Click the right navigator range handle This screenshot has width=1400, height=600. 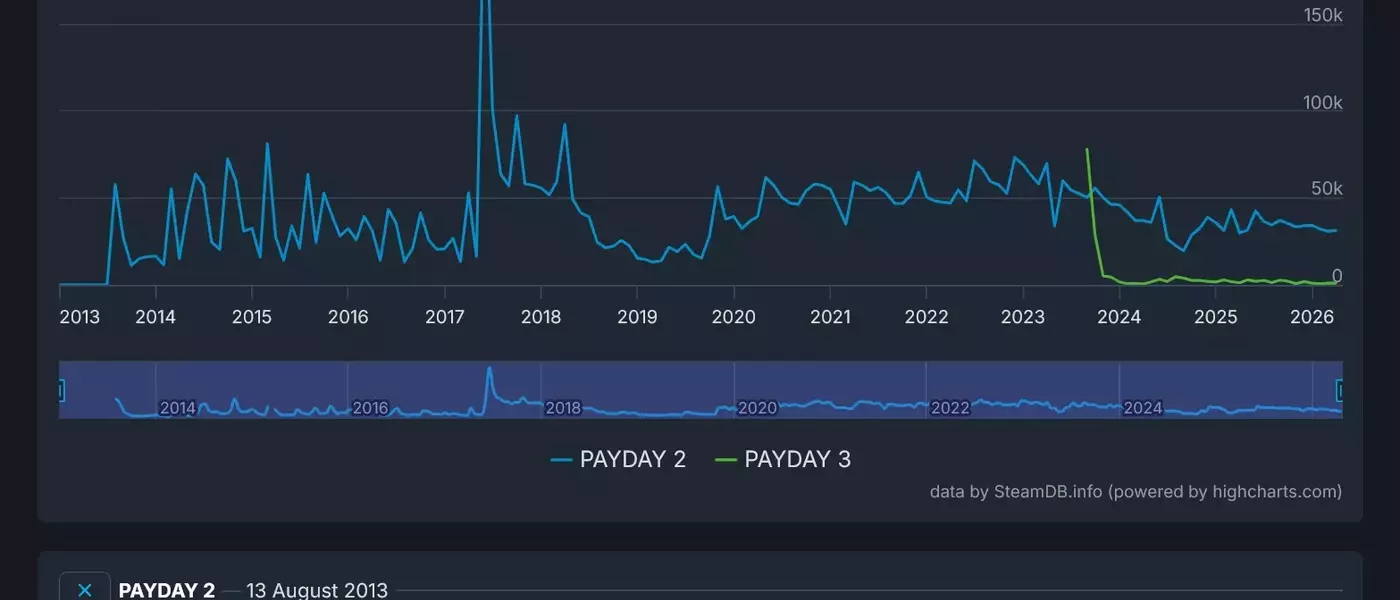1342,390
